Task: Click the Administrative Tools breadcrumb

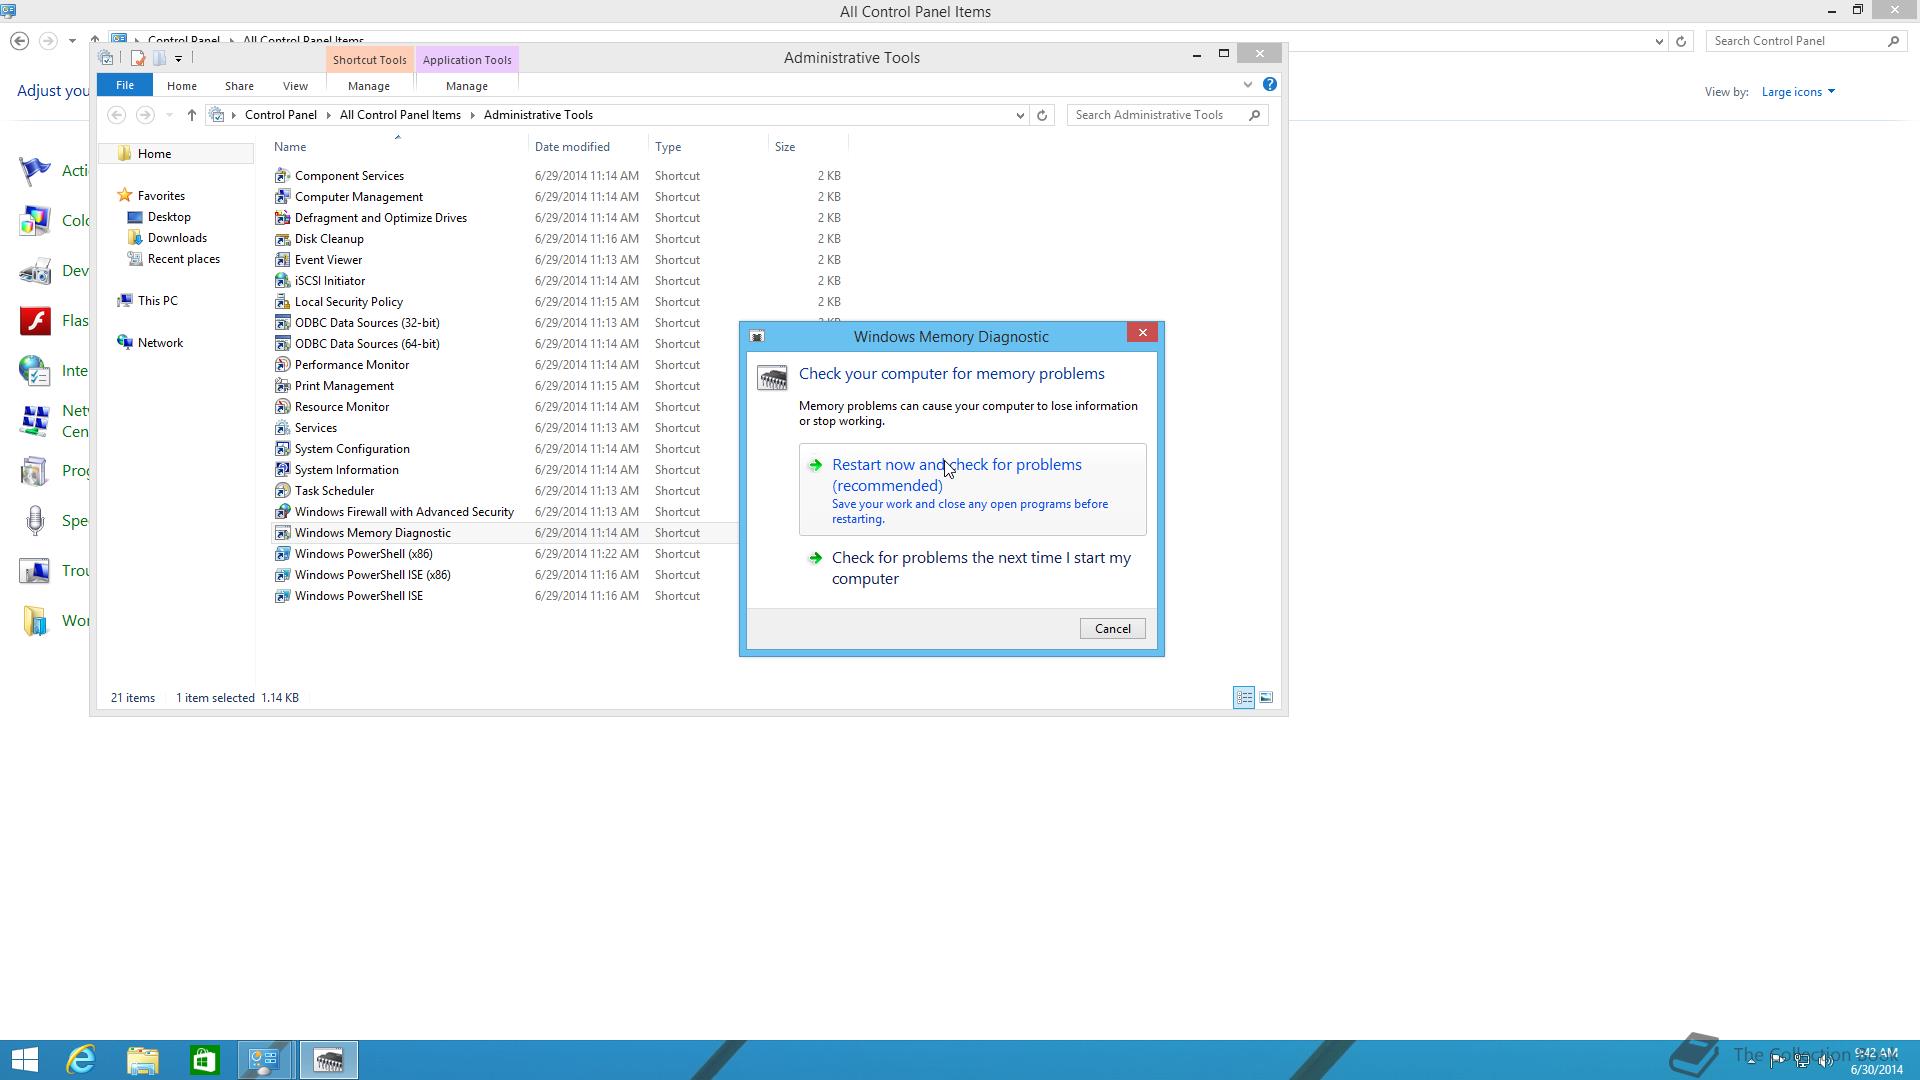Action: tap(538, 115)
